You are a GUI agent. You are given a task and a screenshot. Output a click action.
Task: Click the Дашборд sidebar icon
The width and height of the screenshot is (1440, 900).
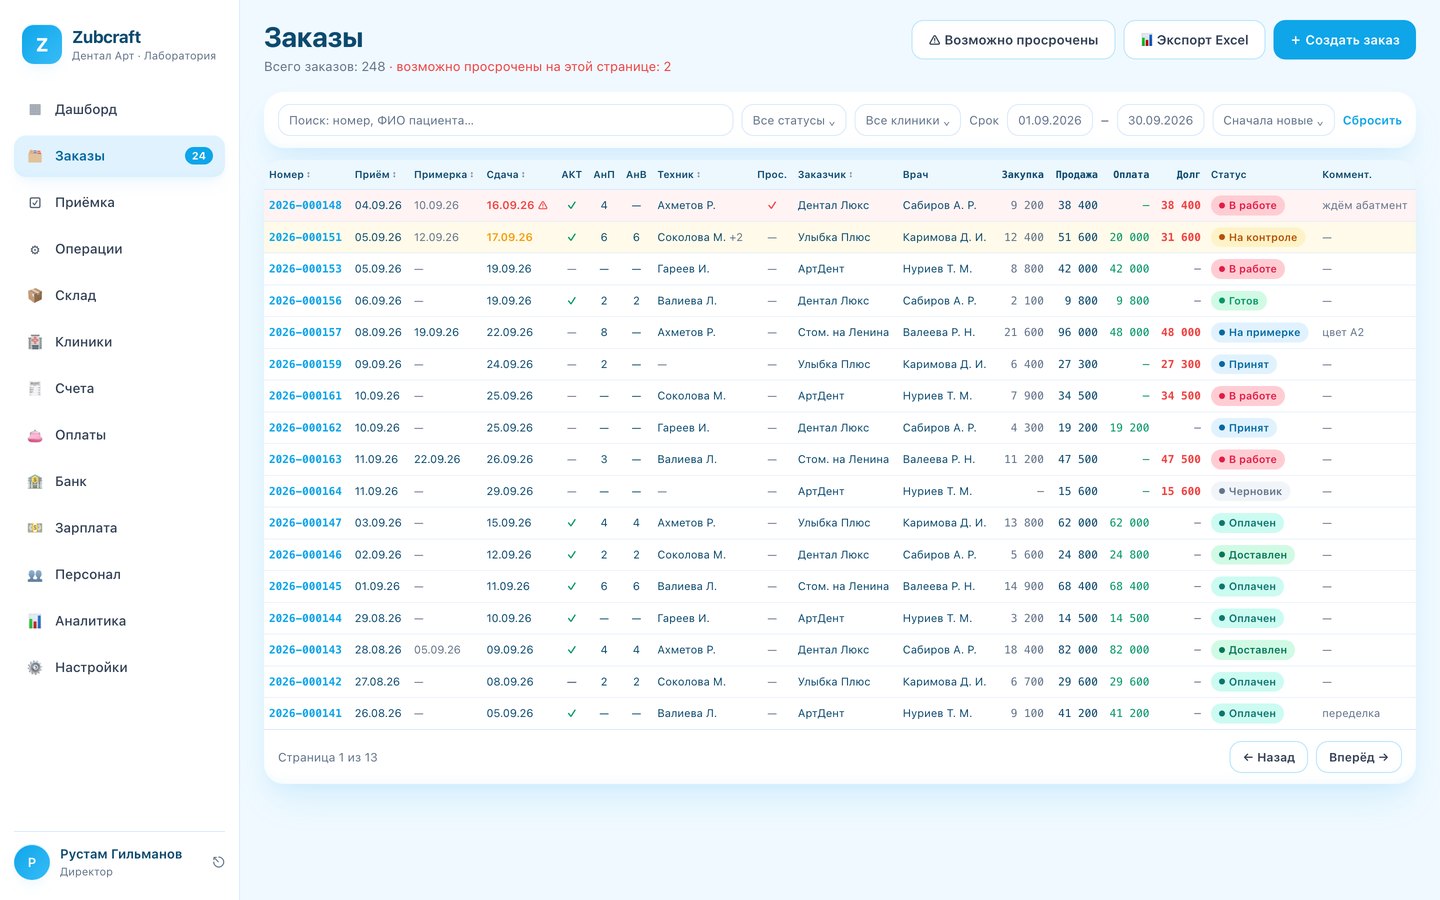(x=35, y=110)
